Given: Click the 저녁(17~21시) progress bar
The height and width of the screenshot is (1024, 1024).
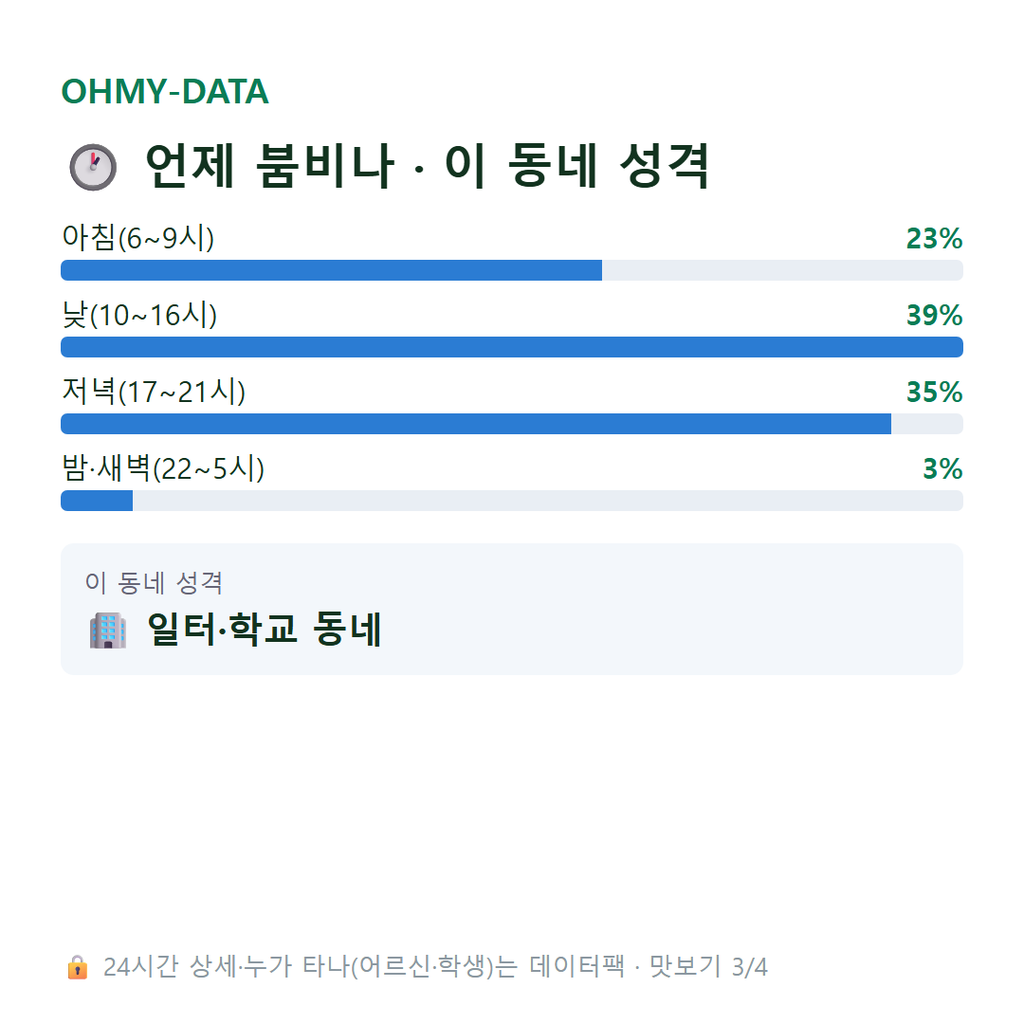Looking at the screenshot, I should pos(512,424).
